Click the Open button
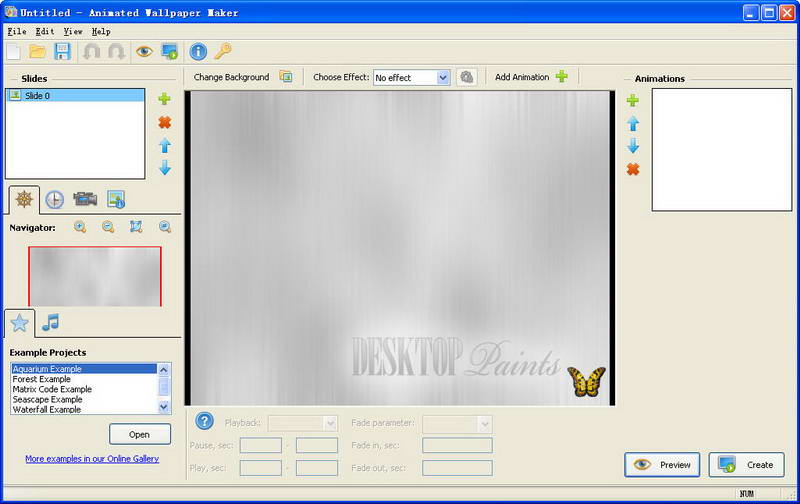Screen dimensions: 800x504 pos(140,434)
